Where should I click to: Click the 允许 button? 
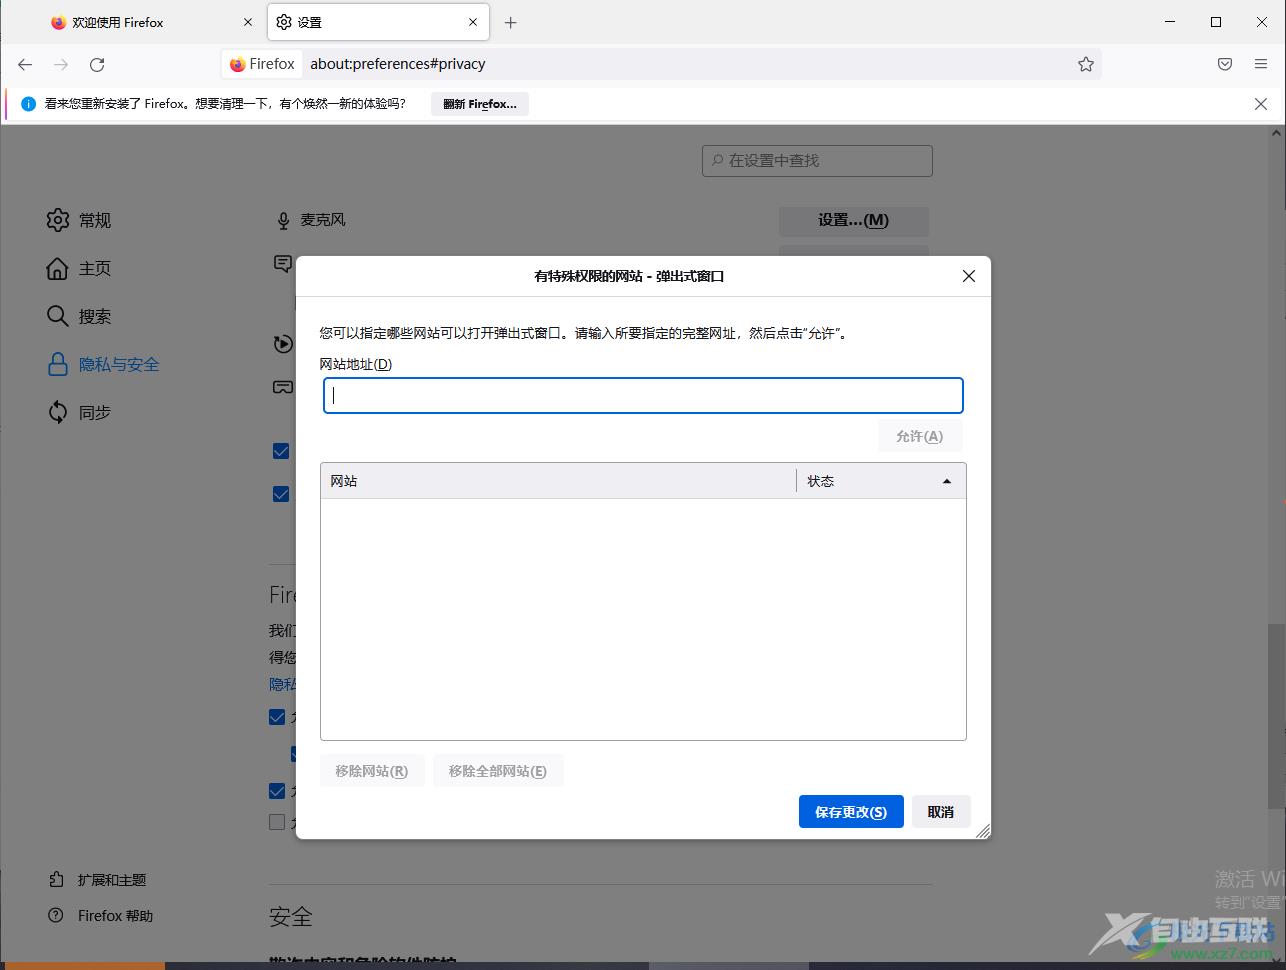click(x=920, y=436)
